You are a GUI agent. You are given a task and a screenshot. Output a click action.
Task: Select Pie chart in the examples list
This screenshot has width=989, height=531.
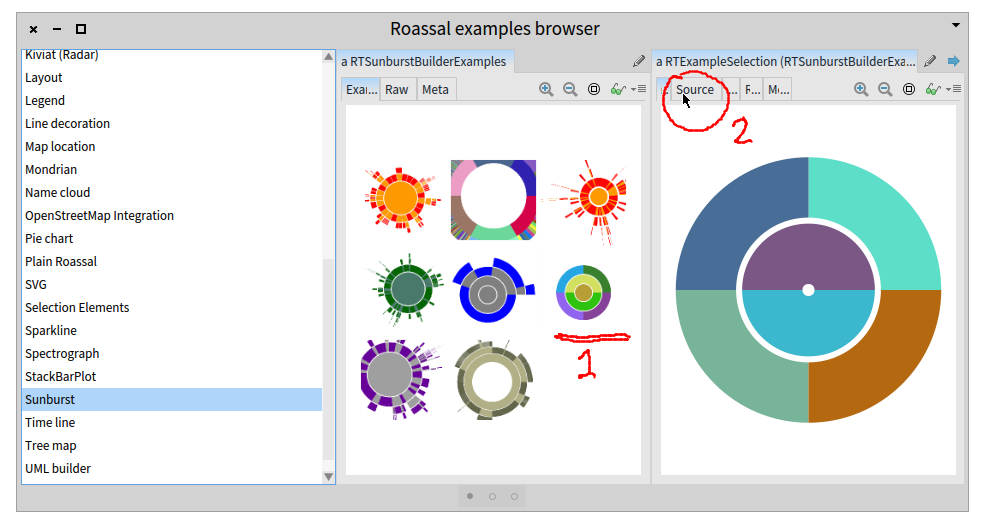(49, 239)
